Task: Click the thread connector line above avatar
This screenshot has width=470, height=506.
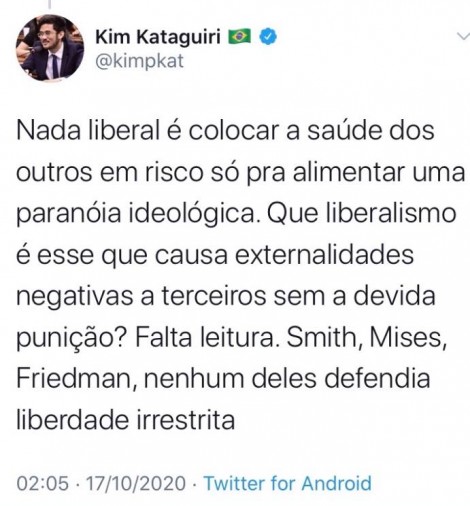Action: [50, 4]
